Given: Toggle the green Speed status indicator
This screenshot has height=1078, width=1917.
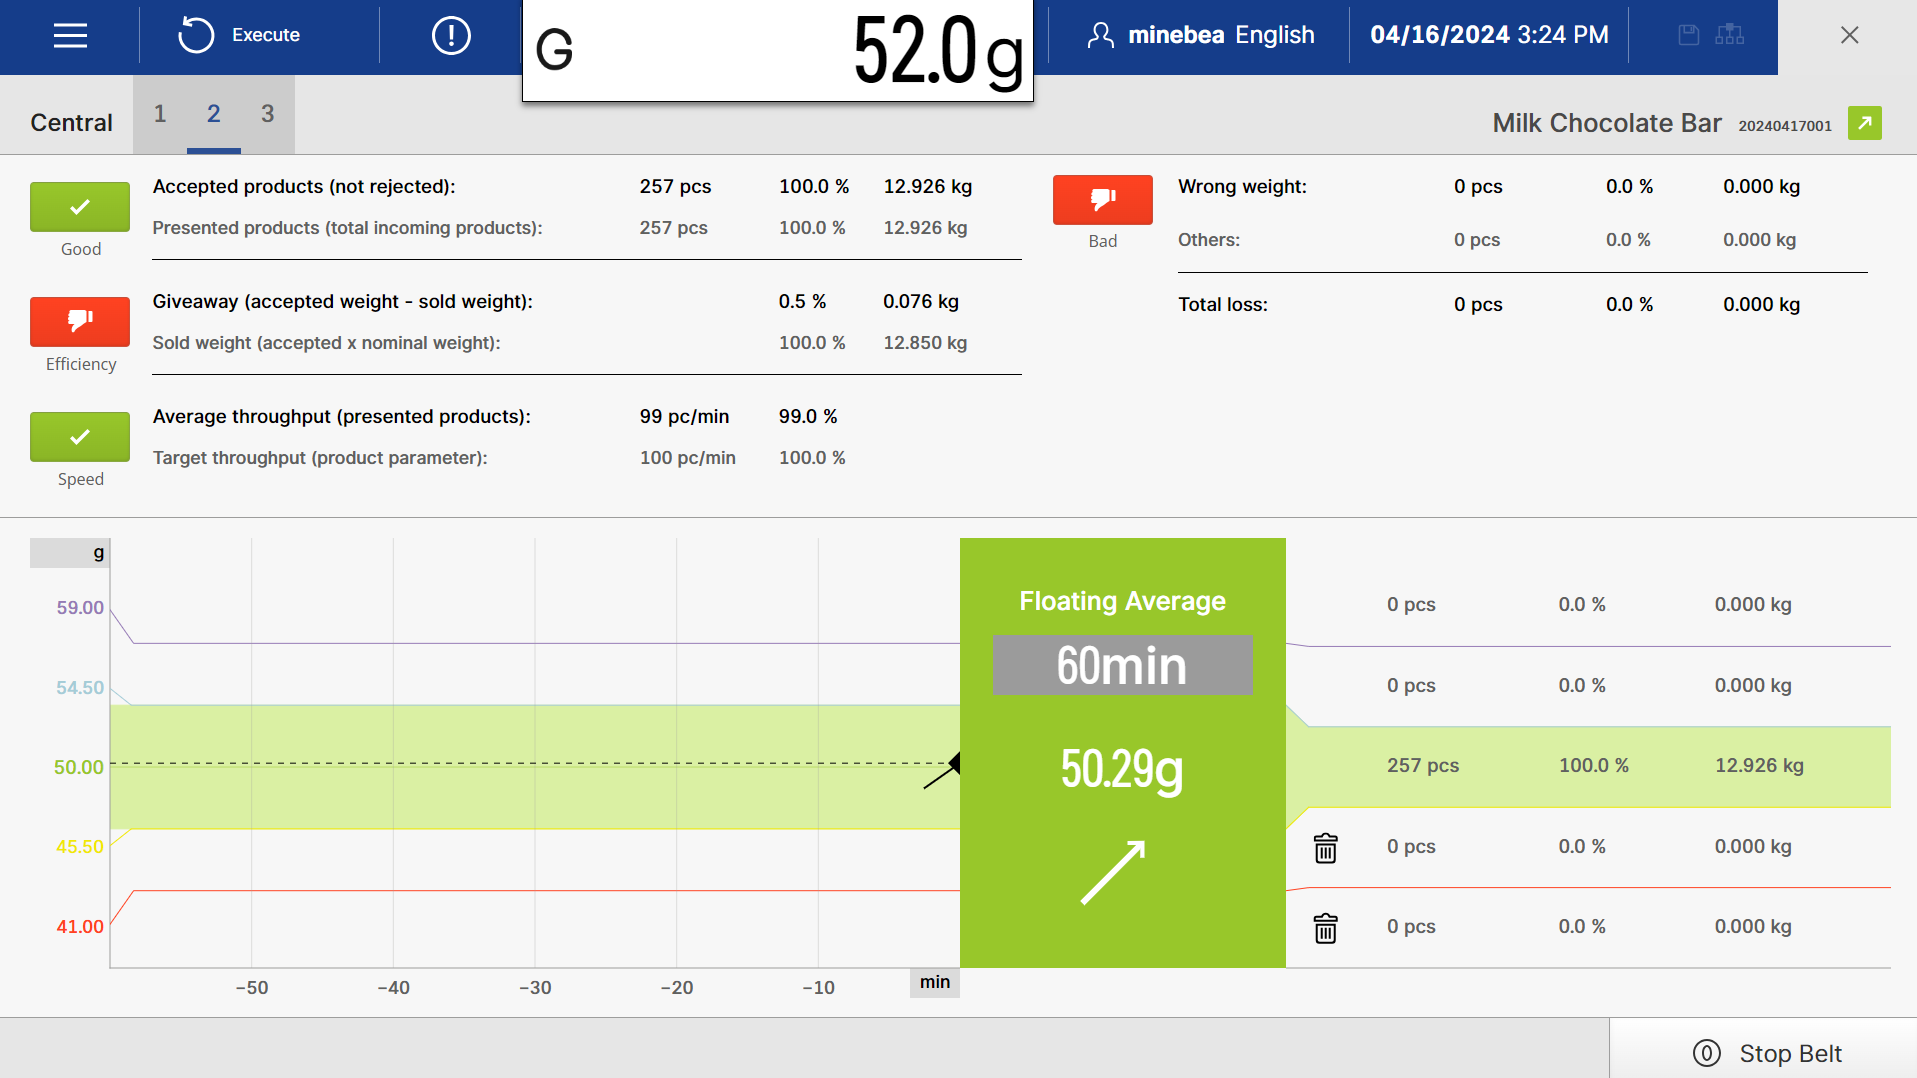Looking at the screenshot, I should pyautogui.click(x=80, y=437).
